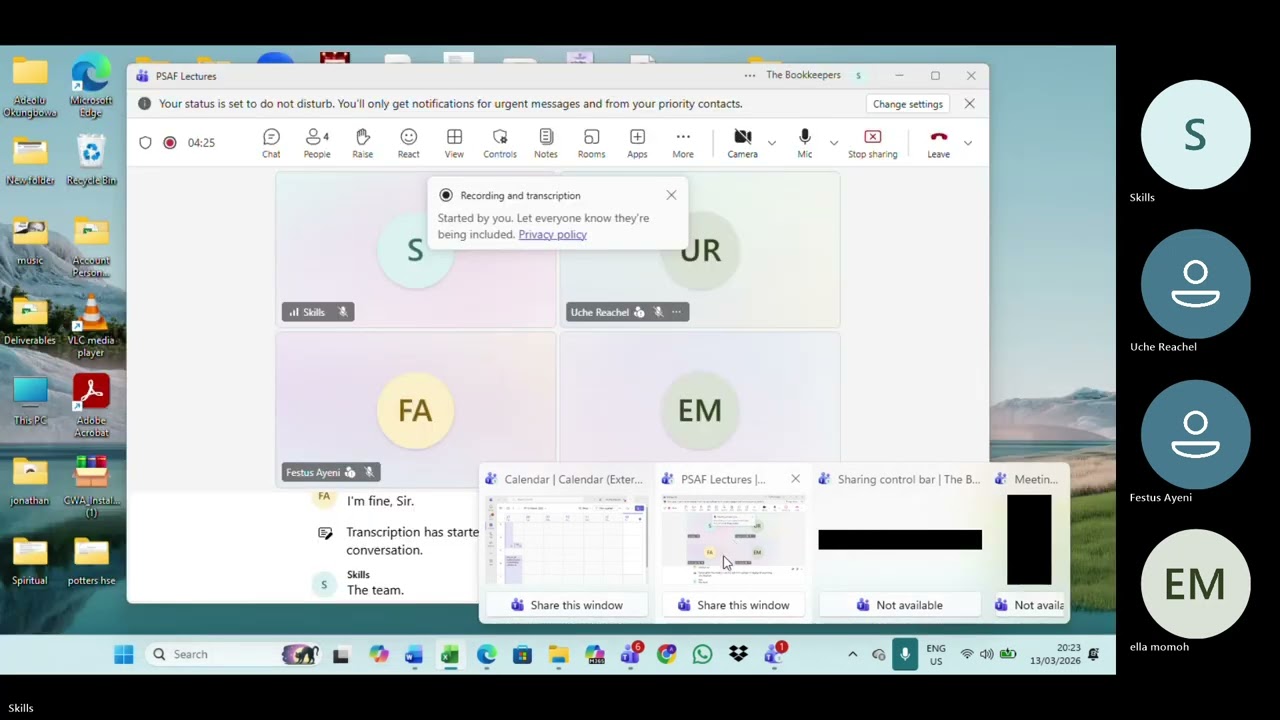The image size is (1280, 720).
Task: Open breakout Rooms
Action: [x=591, y=143]
